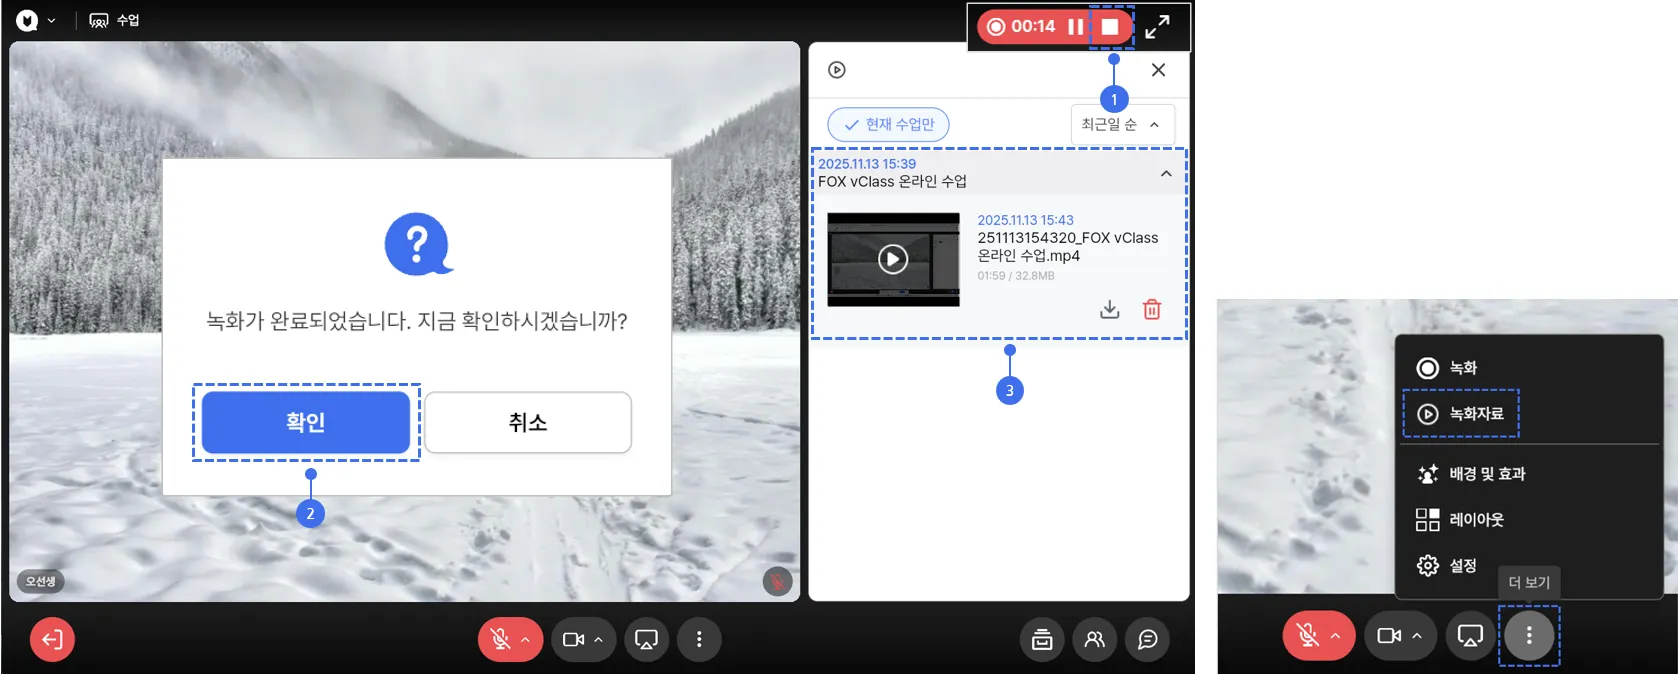The height and width of the screenshot is (676, 1678).
Task: Open the more options dots in the main toolbar
Action: [x=699, y=640]
